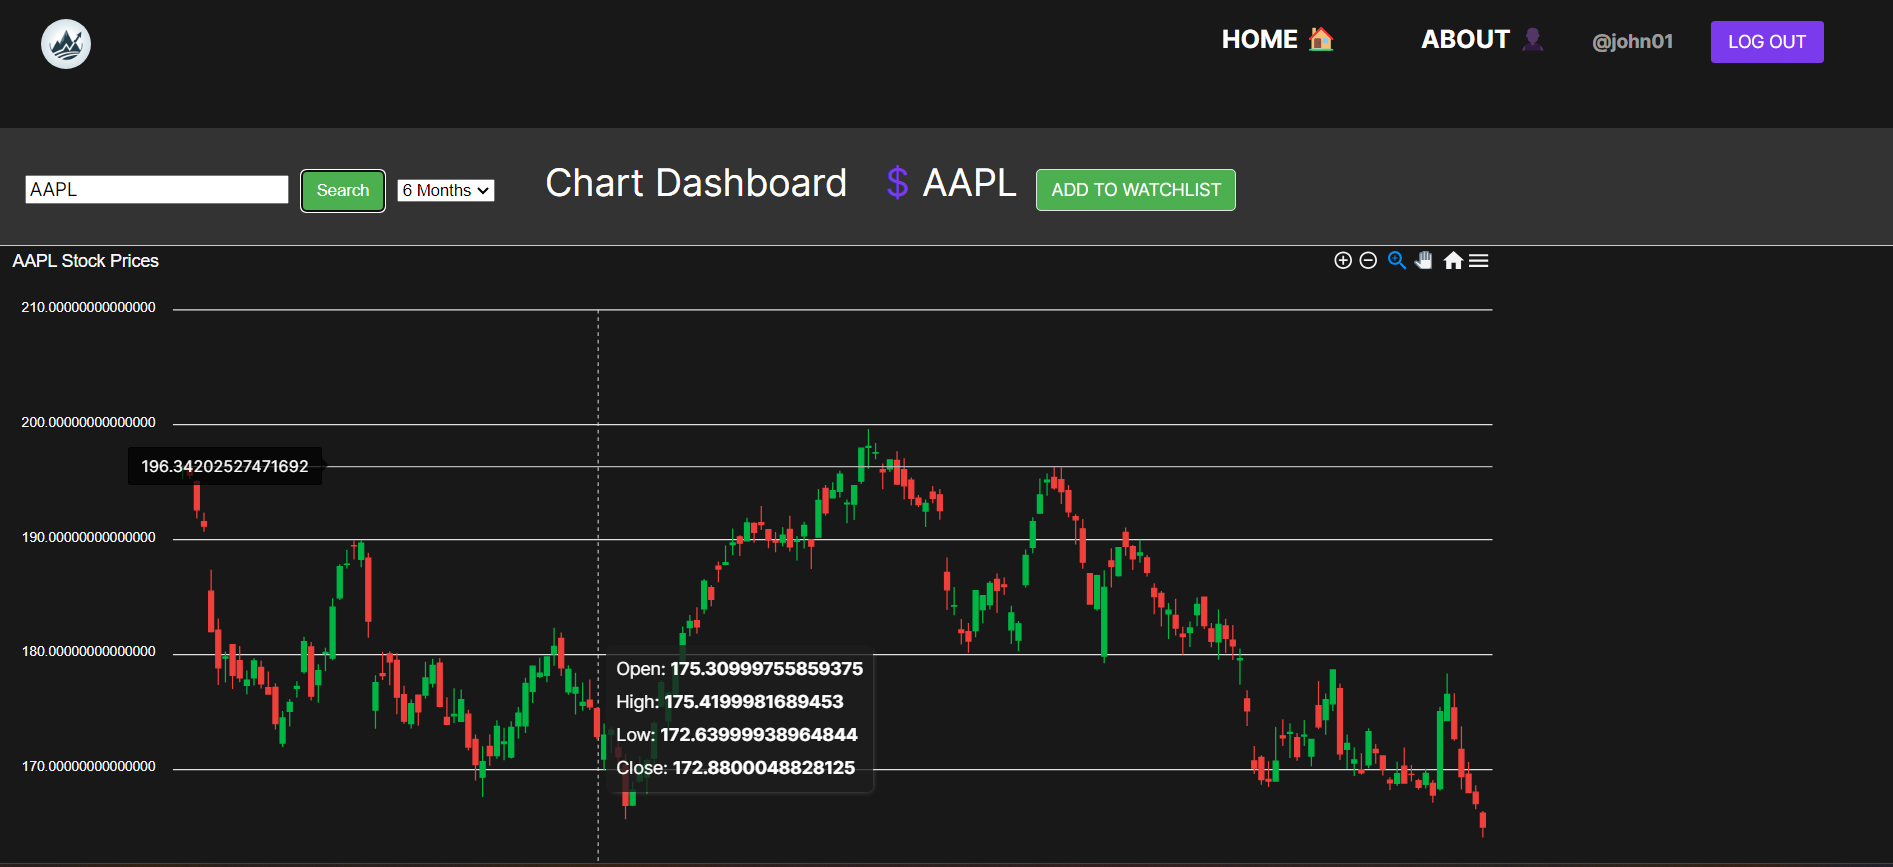Click the High 175.4199981689453 tooltip line
This screenshot has width=1893, height=867.
[x=730, y=701]
